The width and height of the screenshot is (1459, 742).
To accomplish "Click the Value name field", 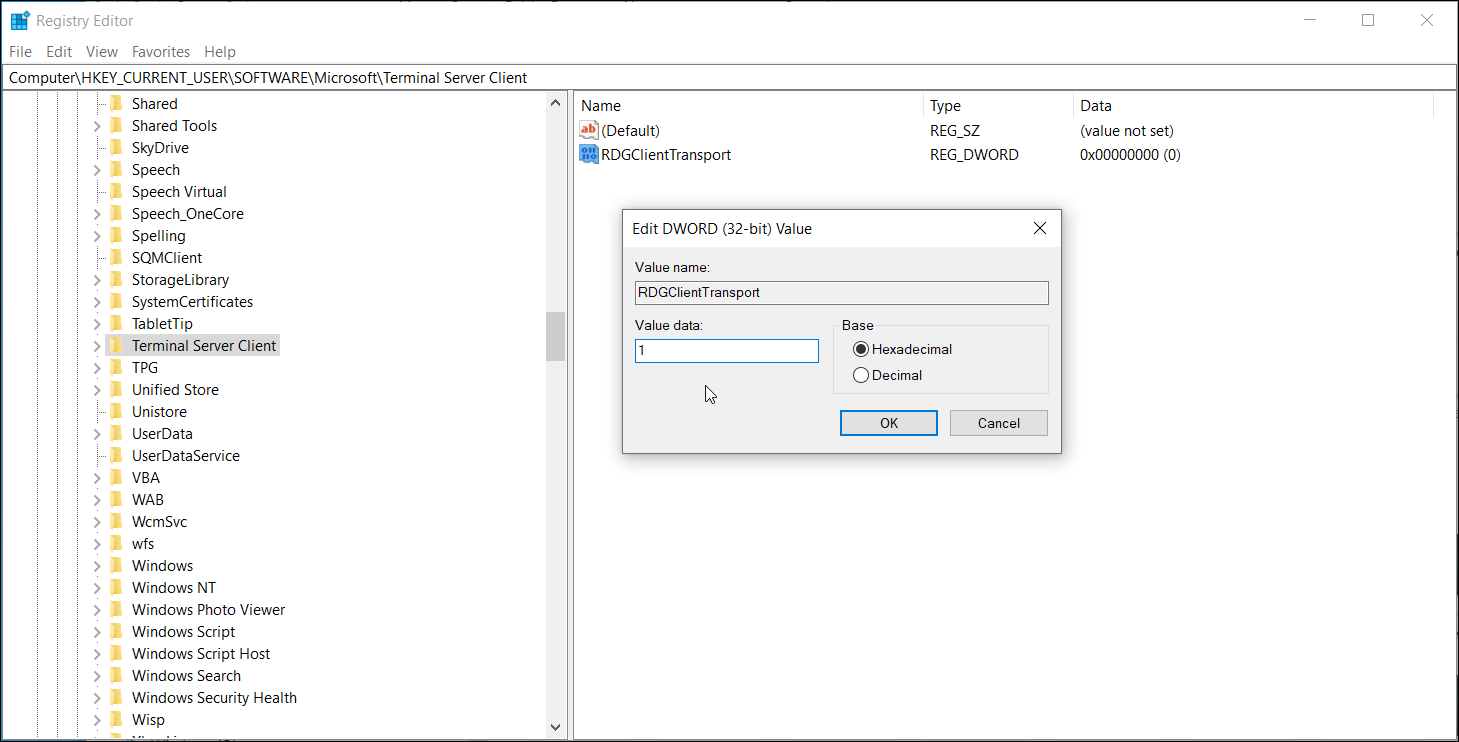I will (x=842, y=292).
